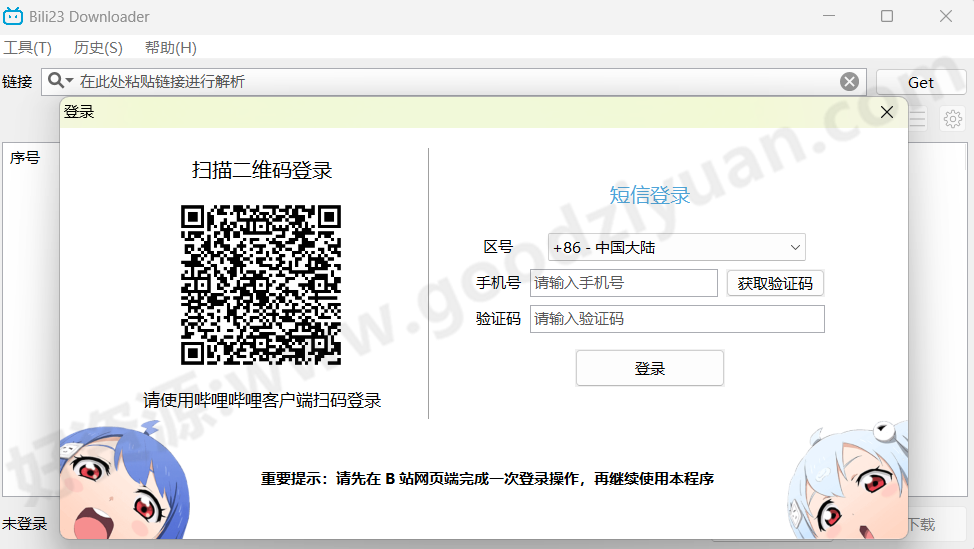Click the Bili23 Downloader app icon
This screenshot has height=549, width=974.
(x=12, y=16)
